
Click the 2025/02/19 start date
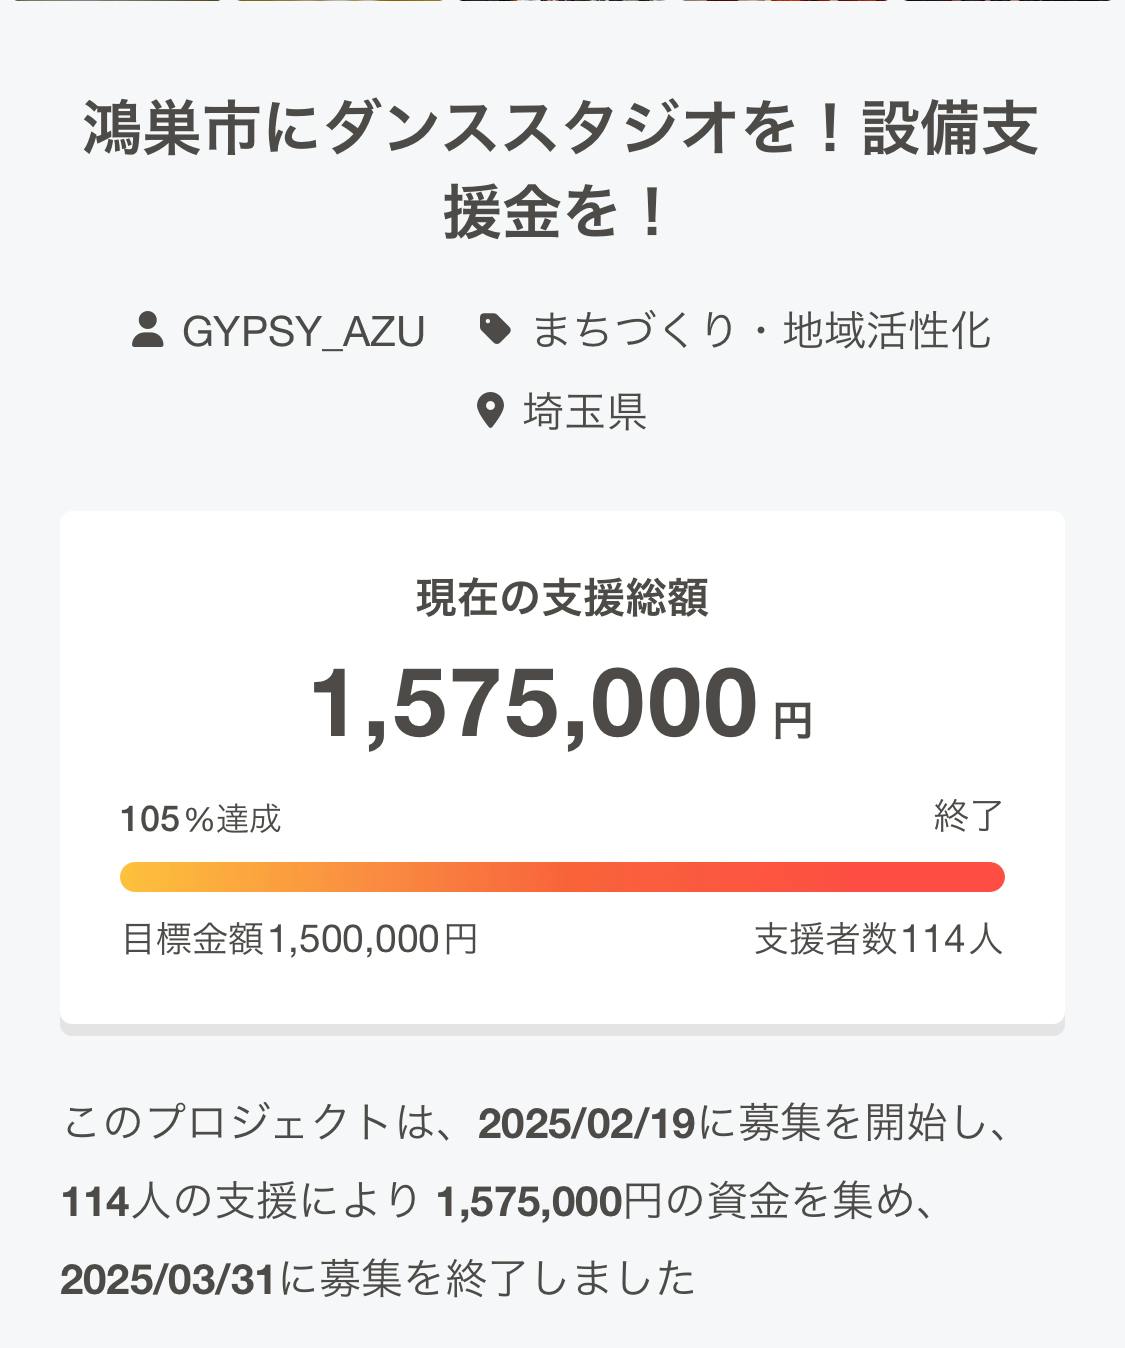pos(587,1124)
